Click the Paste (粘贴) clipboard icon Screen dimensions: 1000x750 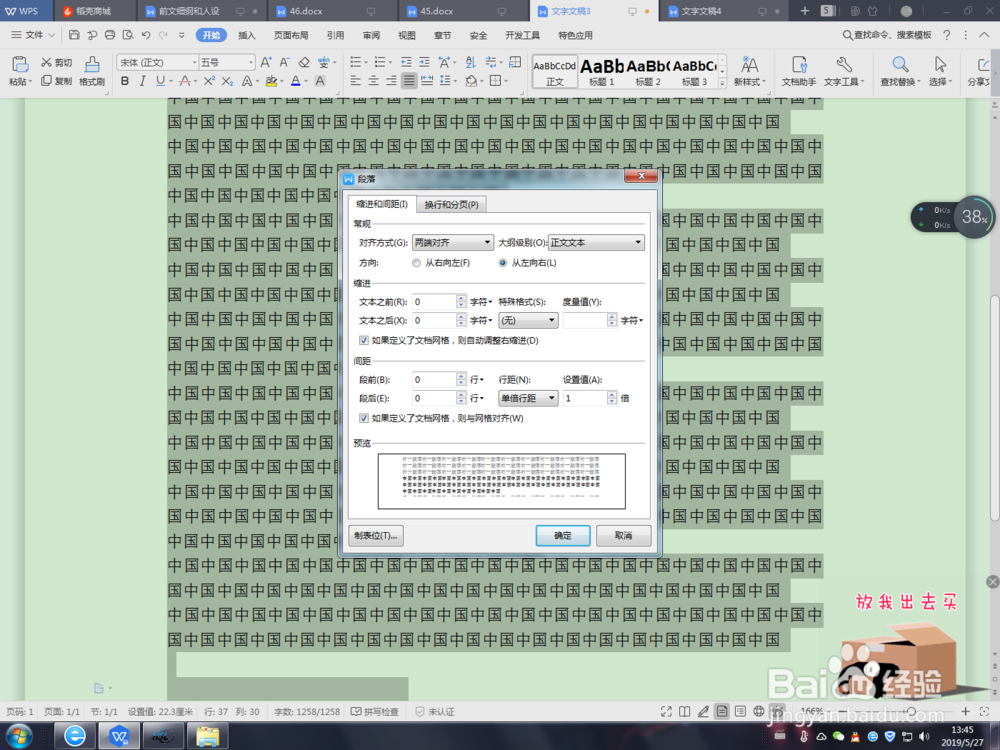pyautogui.click(x=20, y=64)
